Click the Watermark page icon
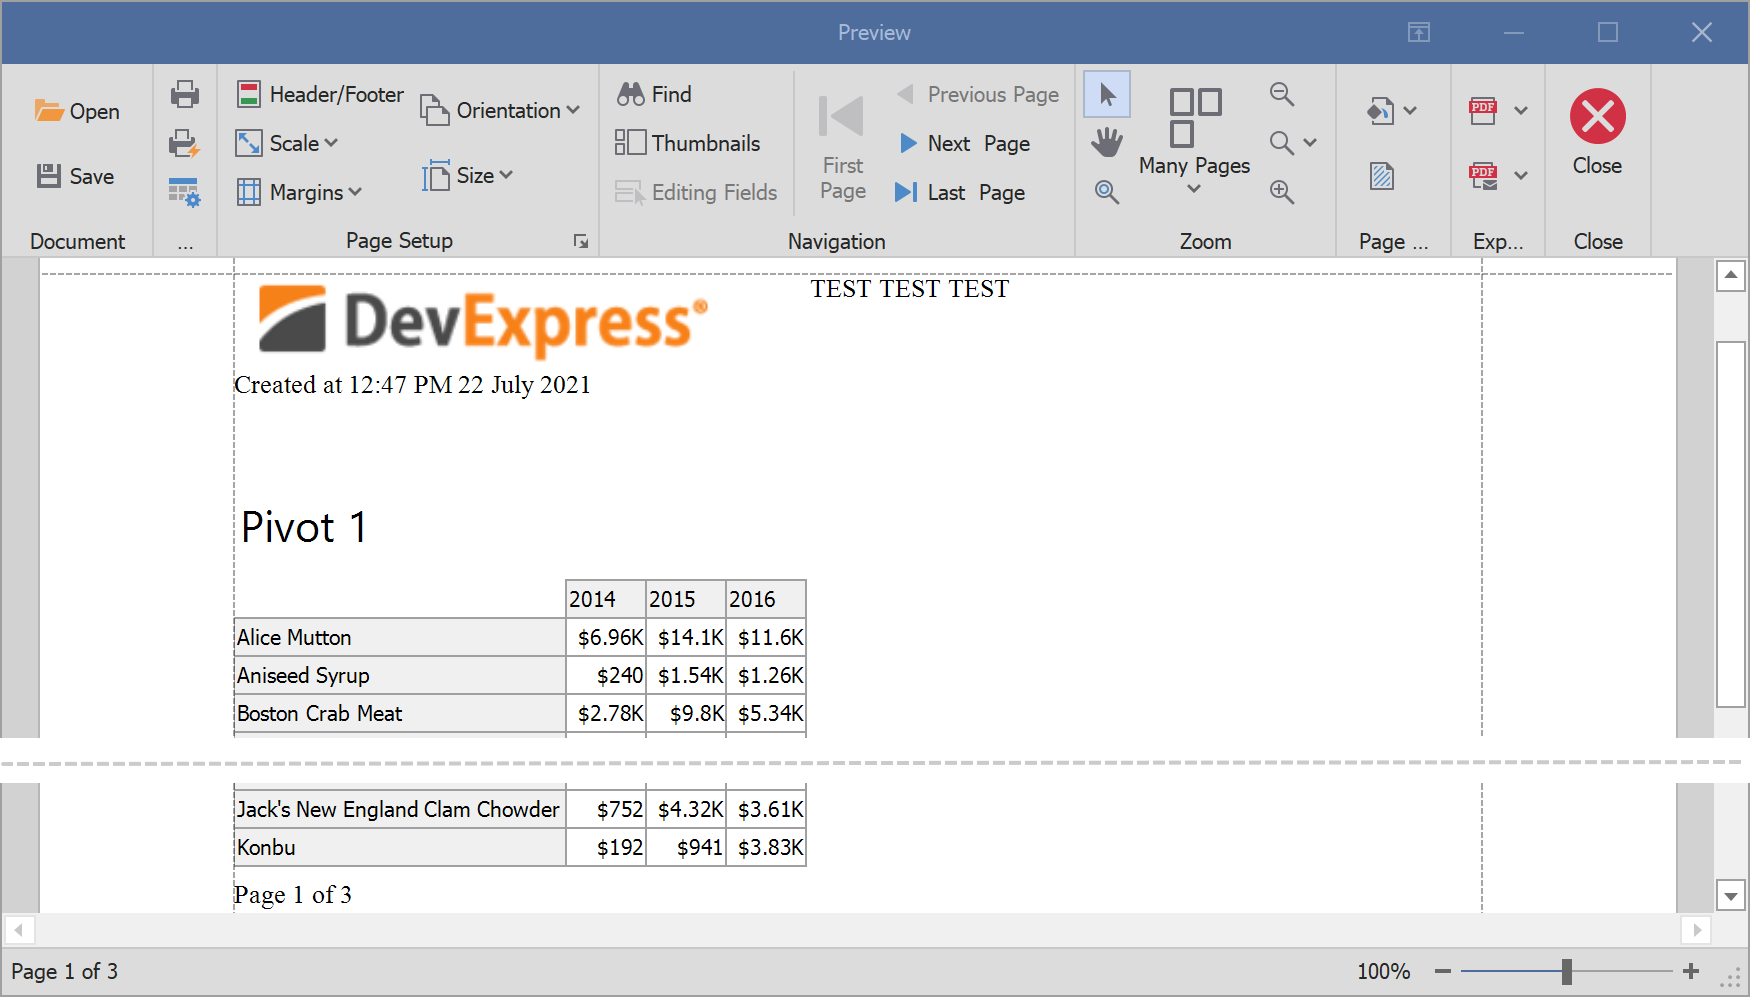Screen dimensions: 1750x997 (x=1382, y=177)
